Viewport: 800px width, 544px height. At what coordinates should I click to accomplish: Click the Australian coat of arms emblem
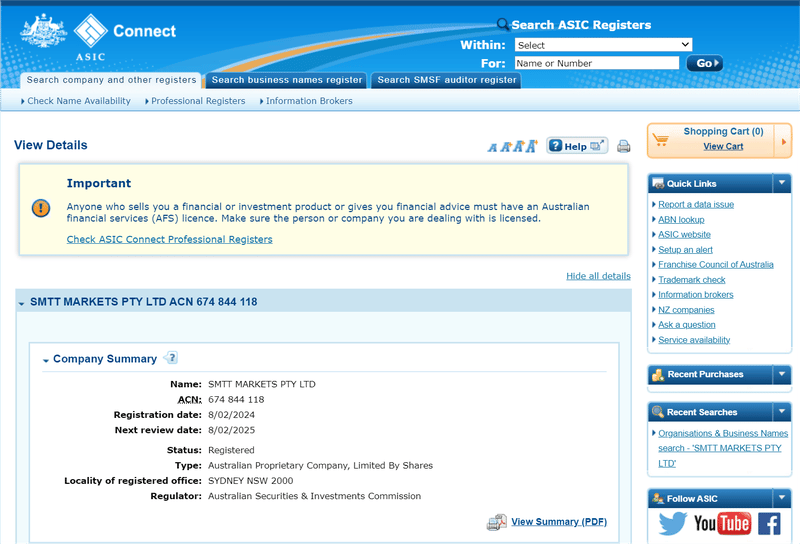click(43, 31)
